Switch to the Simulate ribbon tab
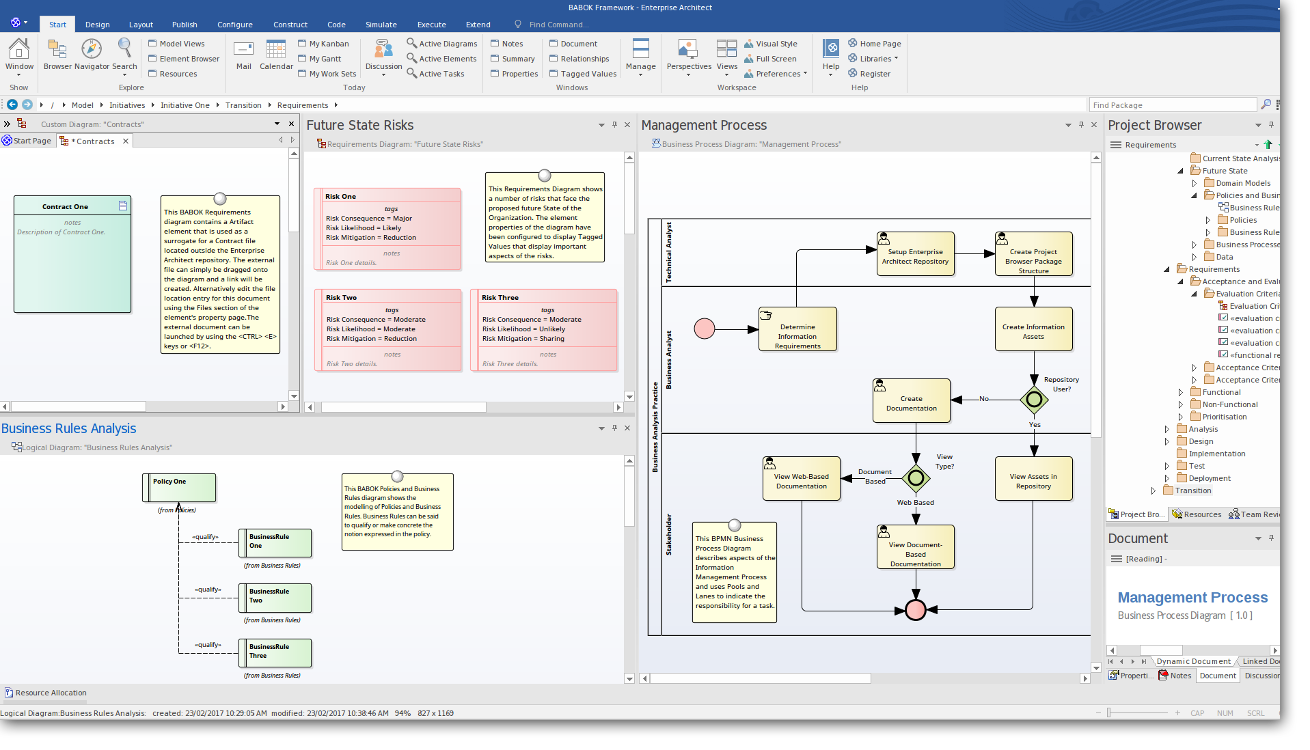Viewport: 1310px width, 750px height. pyautogui.click(x=380, y=24)
